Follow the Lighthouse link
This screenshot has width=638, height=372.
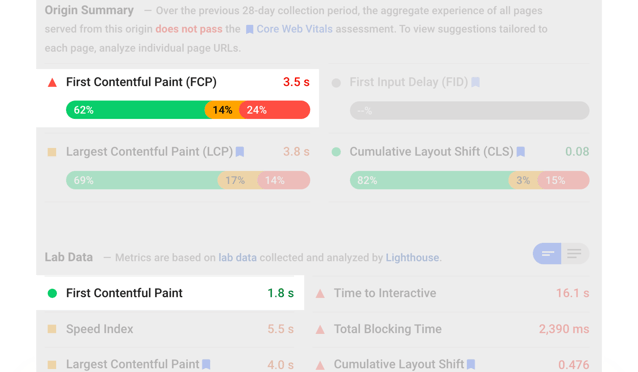coord(412,258)
